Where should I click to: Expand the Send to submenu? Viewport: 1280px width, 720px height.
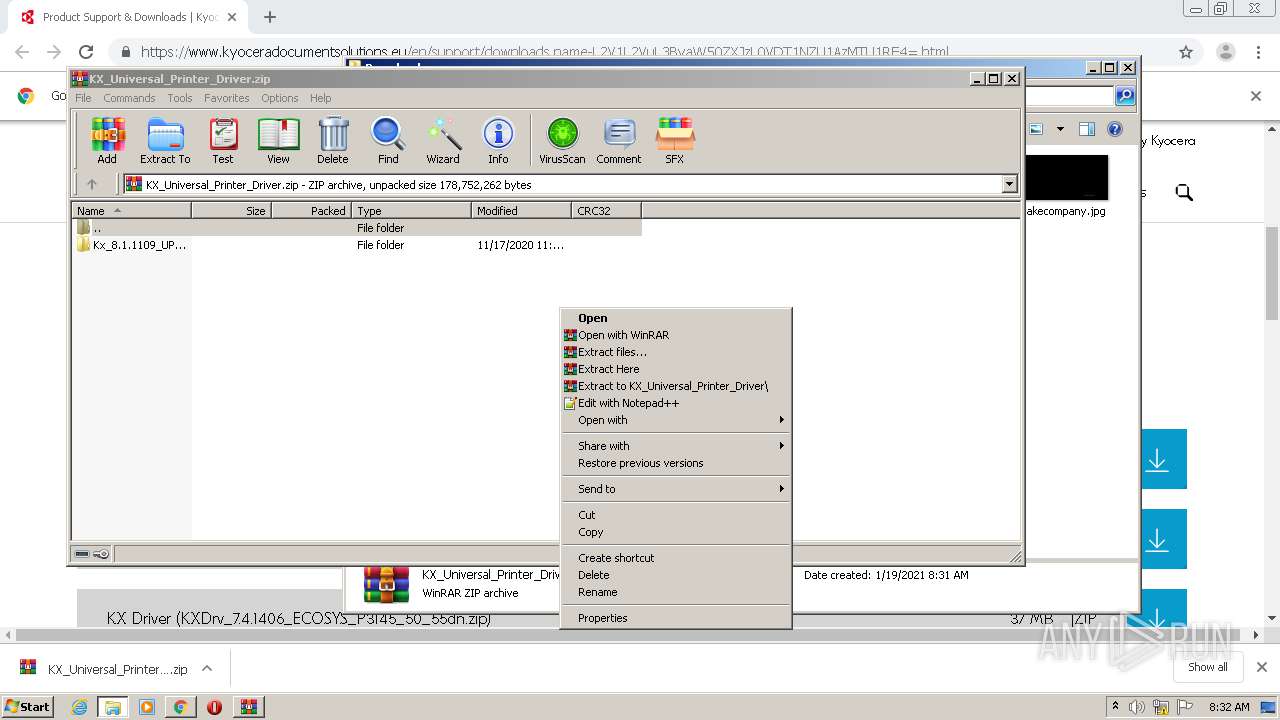675,489
